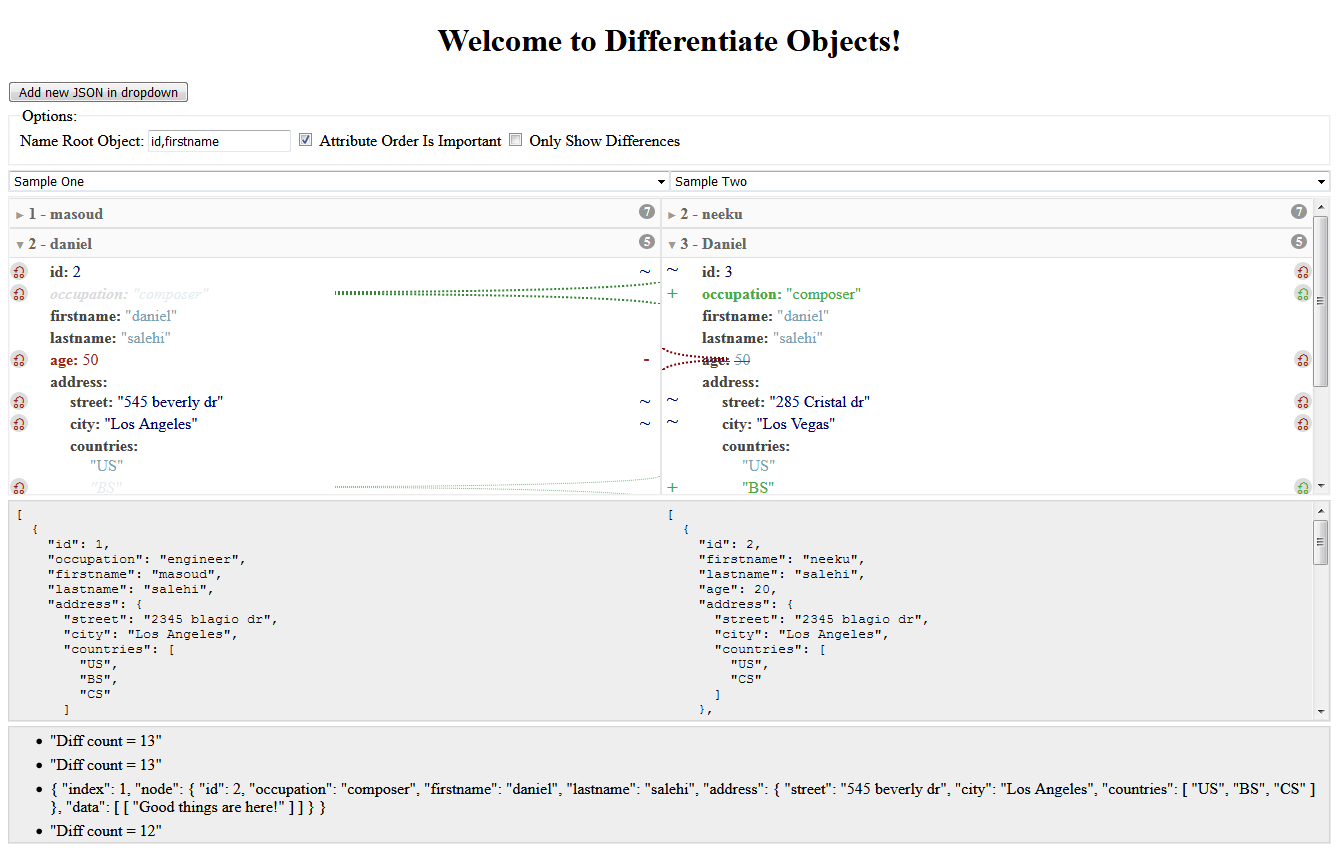Click difference count badge 5 on daniel row
Viewport: 1339px width, 856px height.
[x=647, y=242]
